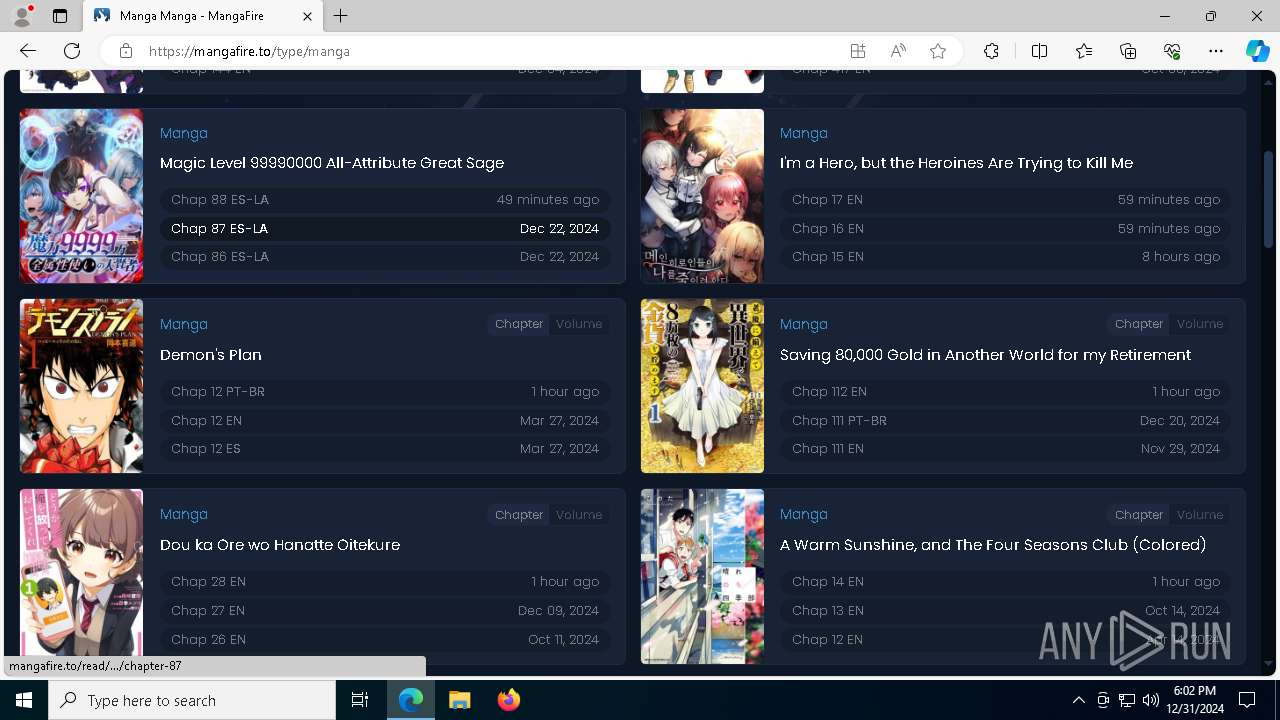Open File Explorer from taskbar
The image size is (1280, 720).
tap(460, 700)
